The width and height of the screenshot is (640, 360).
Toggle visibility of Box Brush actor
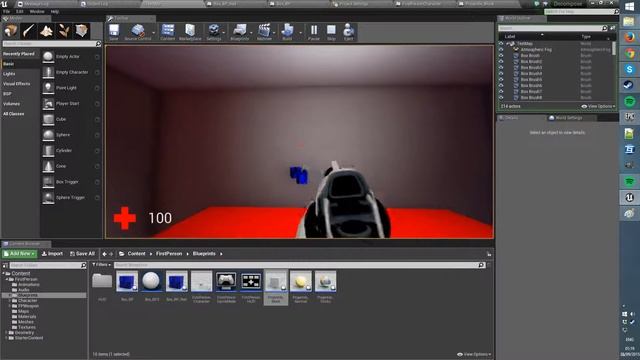tap(501, 56)
